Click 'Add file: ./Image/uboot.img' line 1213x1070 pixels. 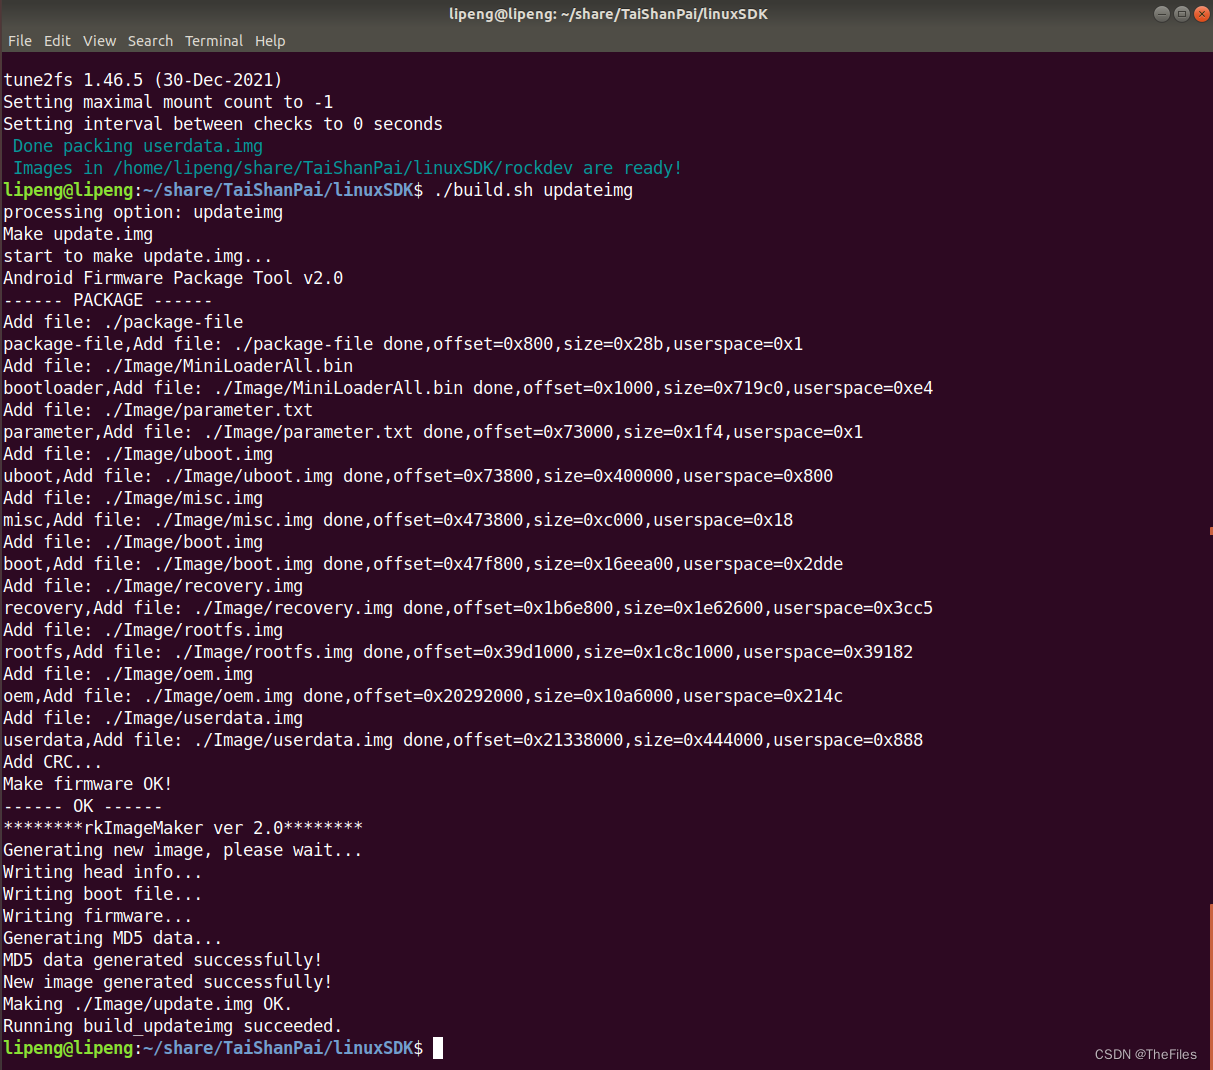click(138, 454)
